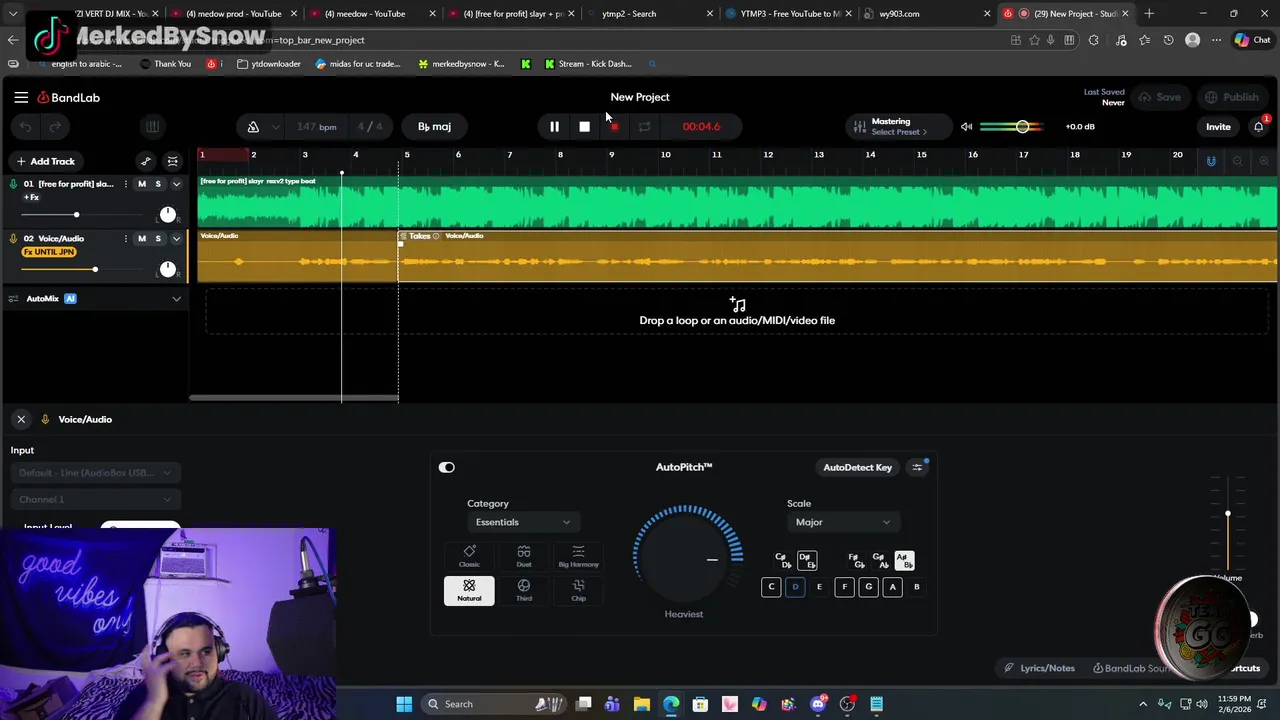Select the Classic AutoPitch preset
The width and height of the screenshot is (1280, 720).
tap(469, 557)
